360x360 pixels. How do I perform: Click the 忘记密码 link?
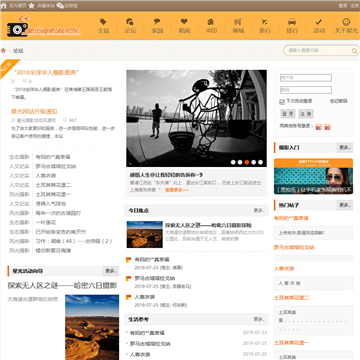click(x=339, y=101)
